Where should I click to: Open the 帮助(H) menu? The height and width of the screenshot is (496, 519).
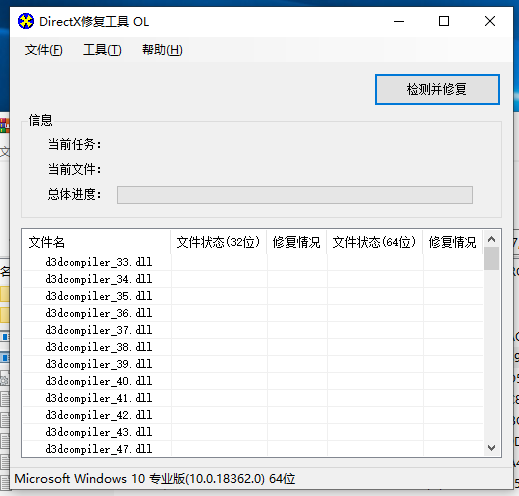point(162,50)
